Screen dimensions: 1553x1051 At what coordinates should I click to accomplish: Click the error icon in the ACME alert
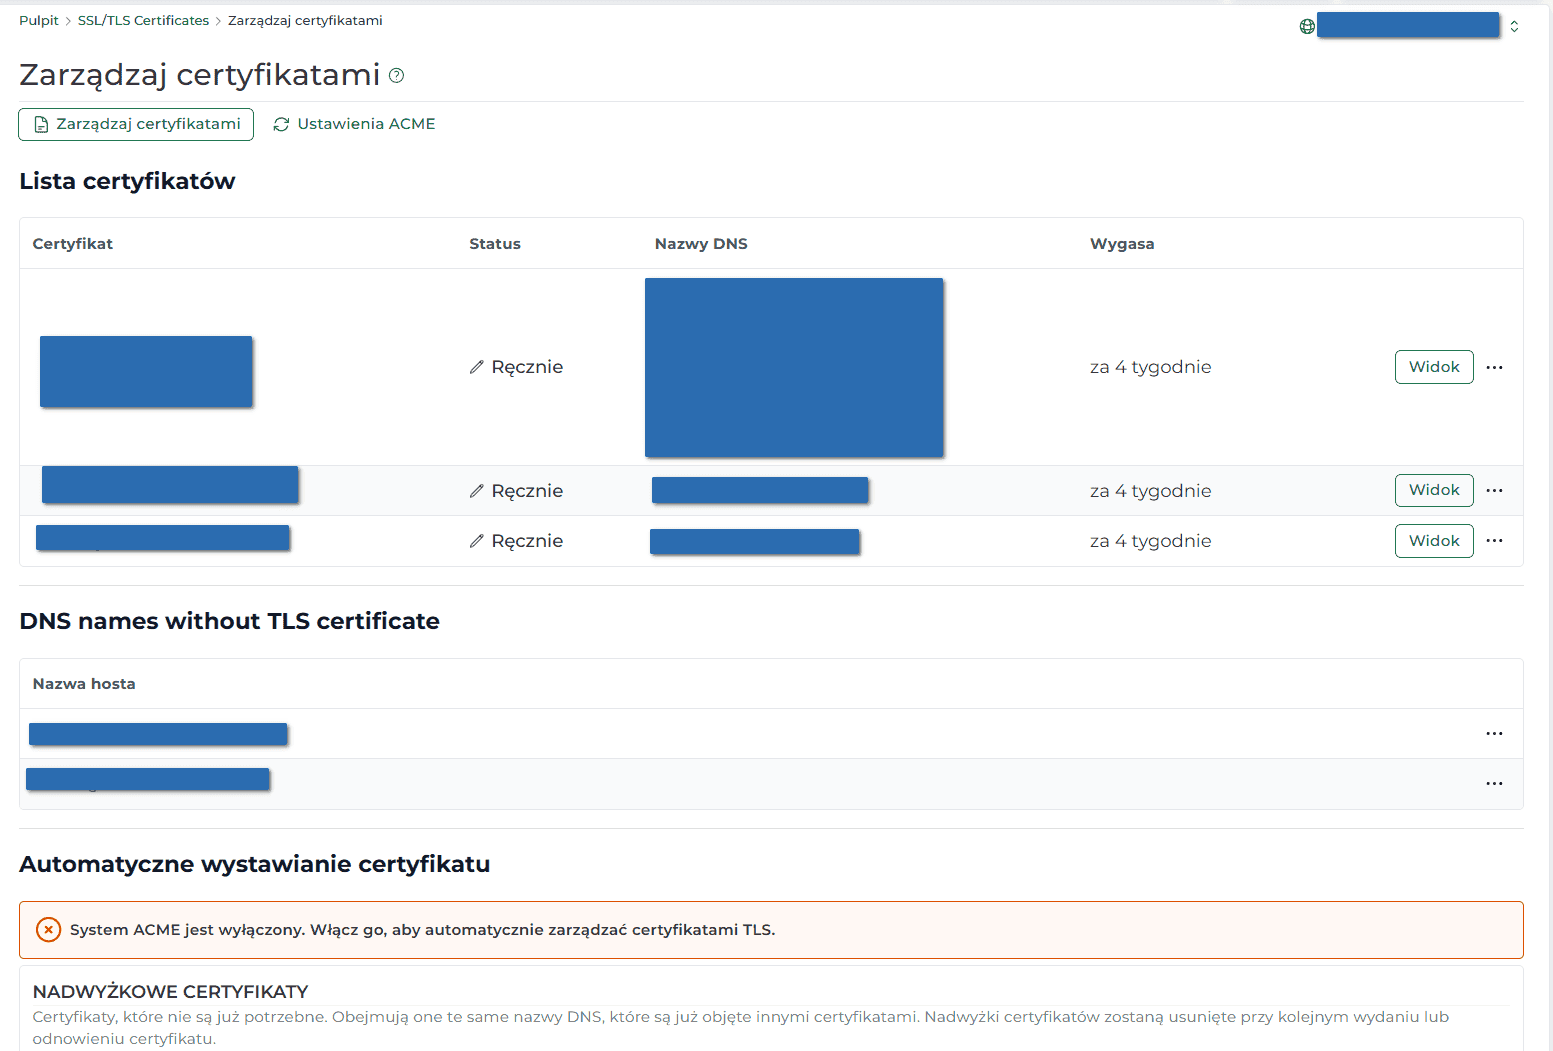point(48,930)
